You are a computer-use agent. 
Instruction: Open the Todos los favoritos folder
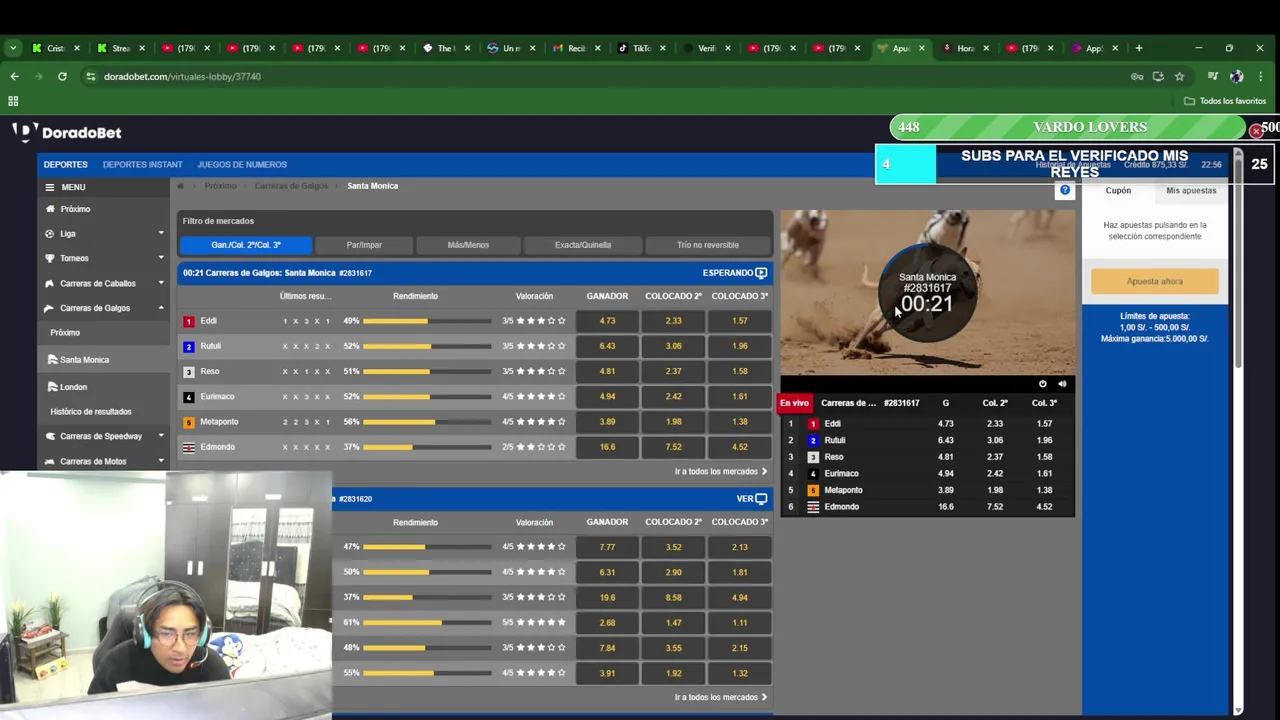point(1225,101)
